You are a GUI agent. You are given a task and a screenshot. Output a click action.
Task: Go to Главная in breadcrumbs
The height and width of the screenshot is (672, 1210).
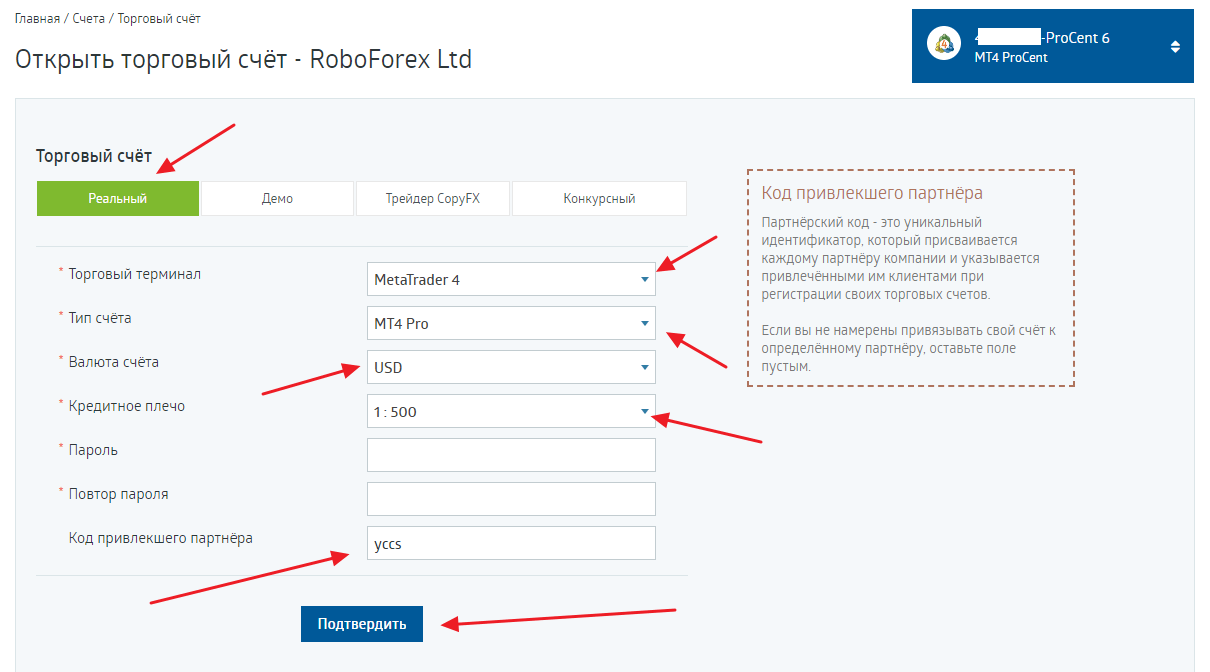click(x=36, y=19)
